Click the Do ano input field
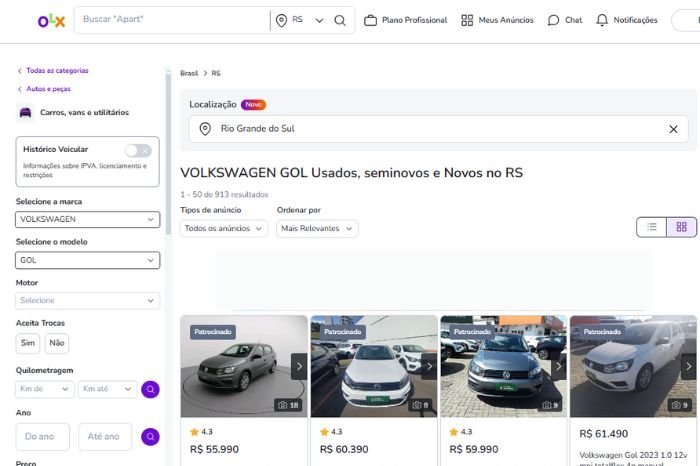 (x=43, y=437)
